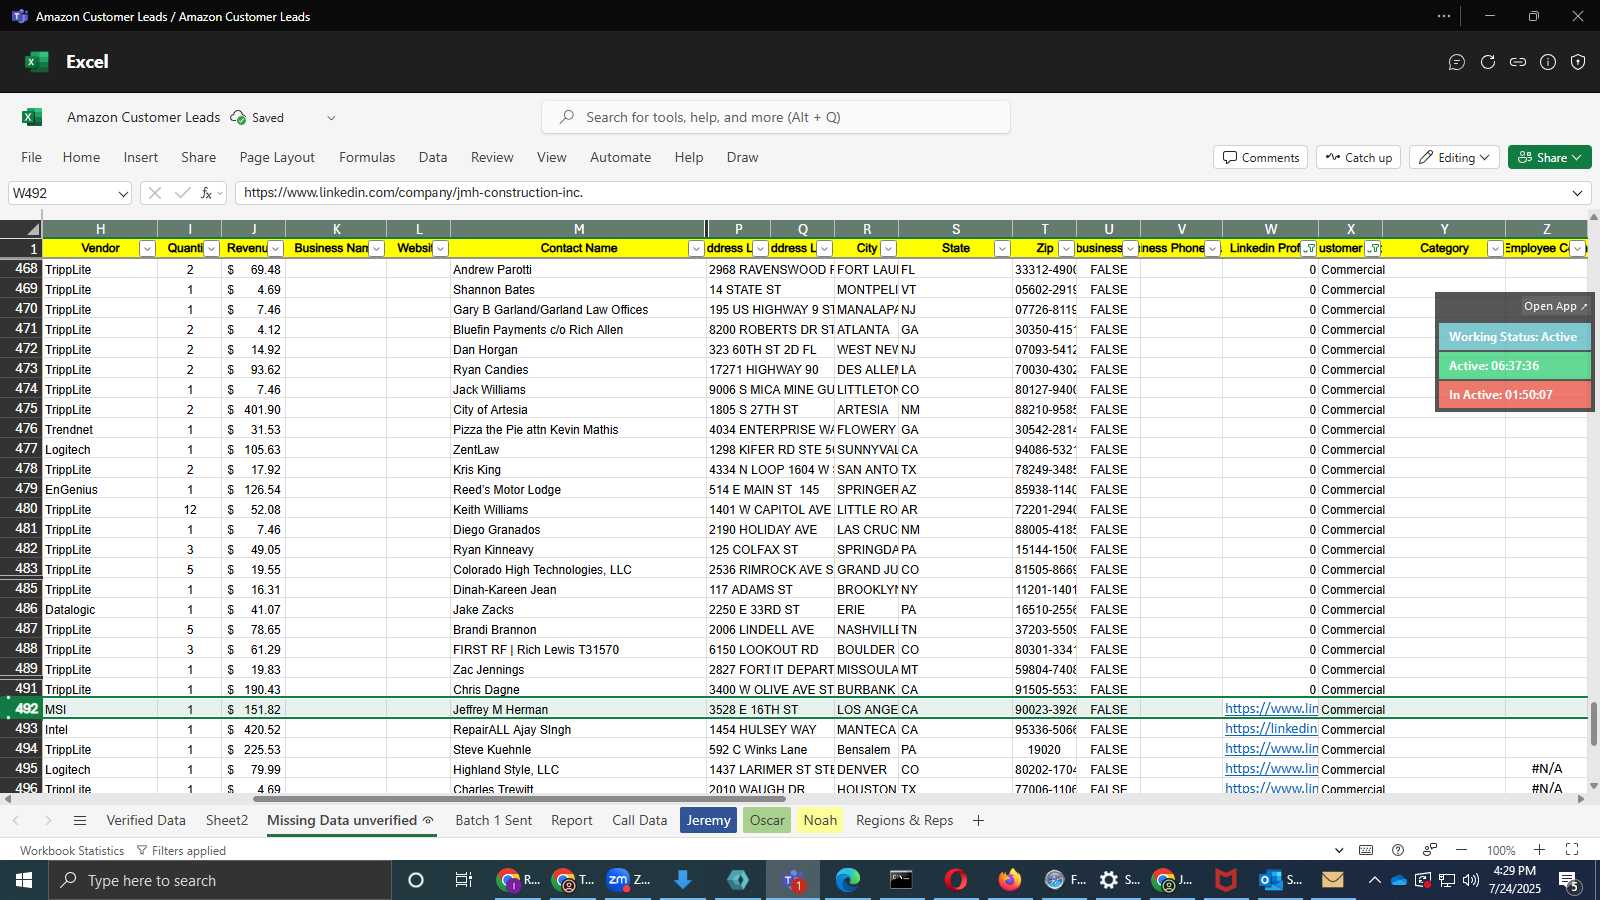This screenshot has height=900, width=1600.
Task: Open the Firefox taskbar icon
Action: point(1010,880)
